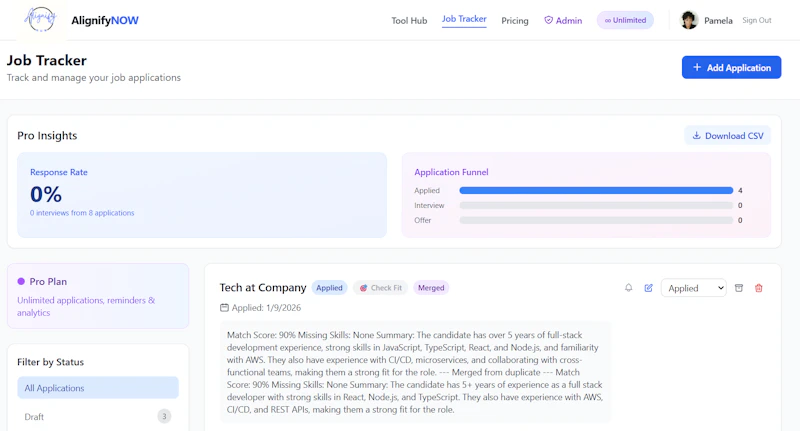
Task: Delete the Tech at Company application
Action: coord(759,288)
